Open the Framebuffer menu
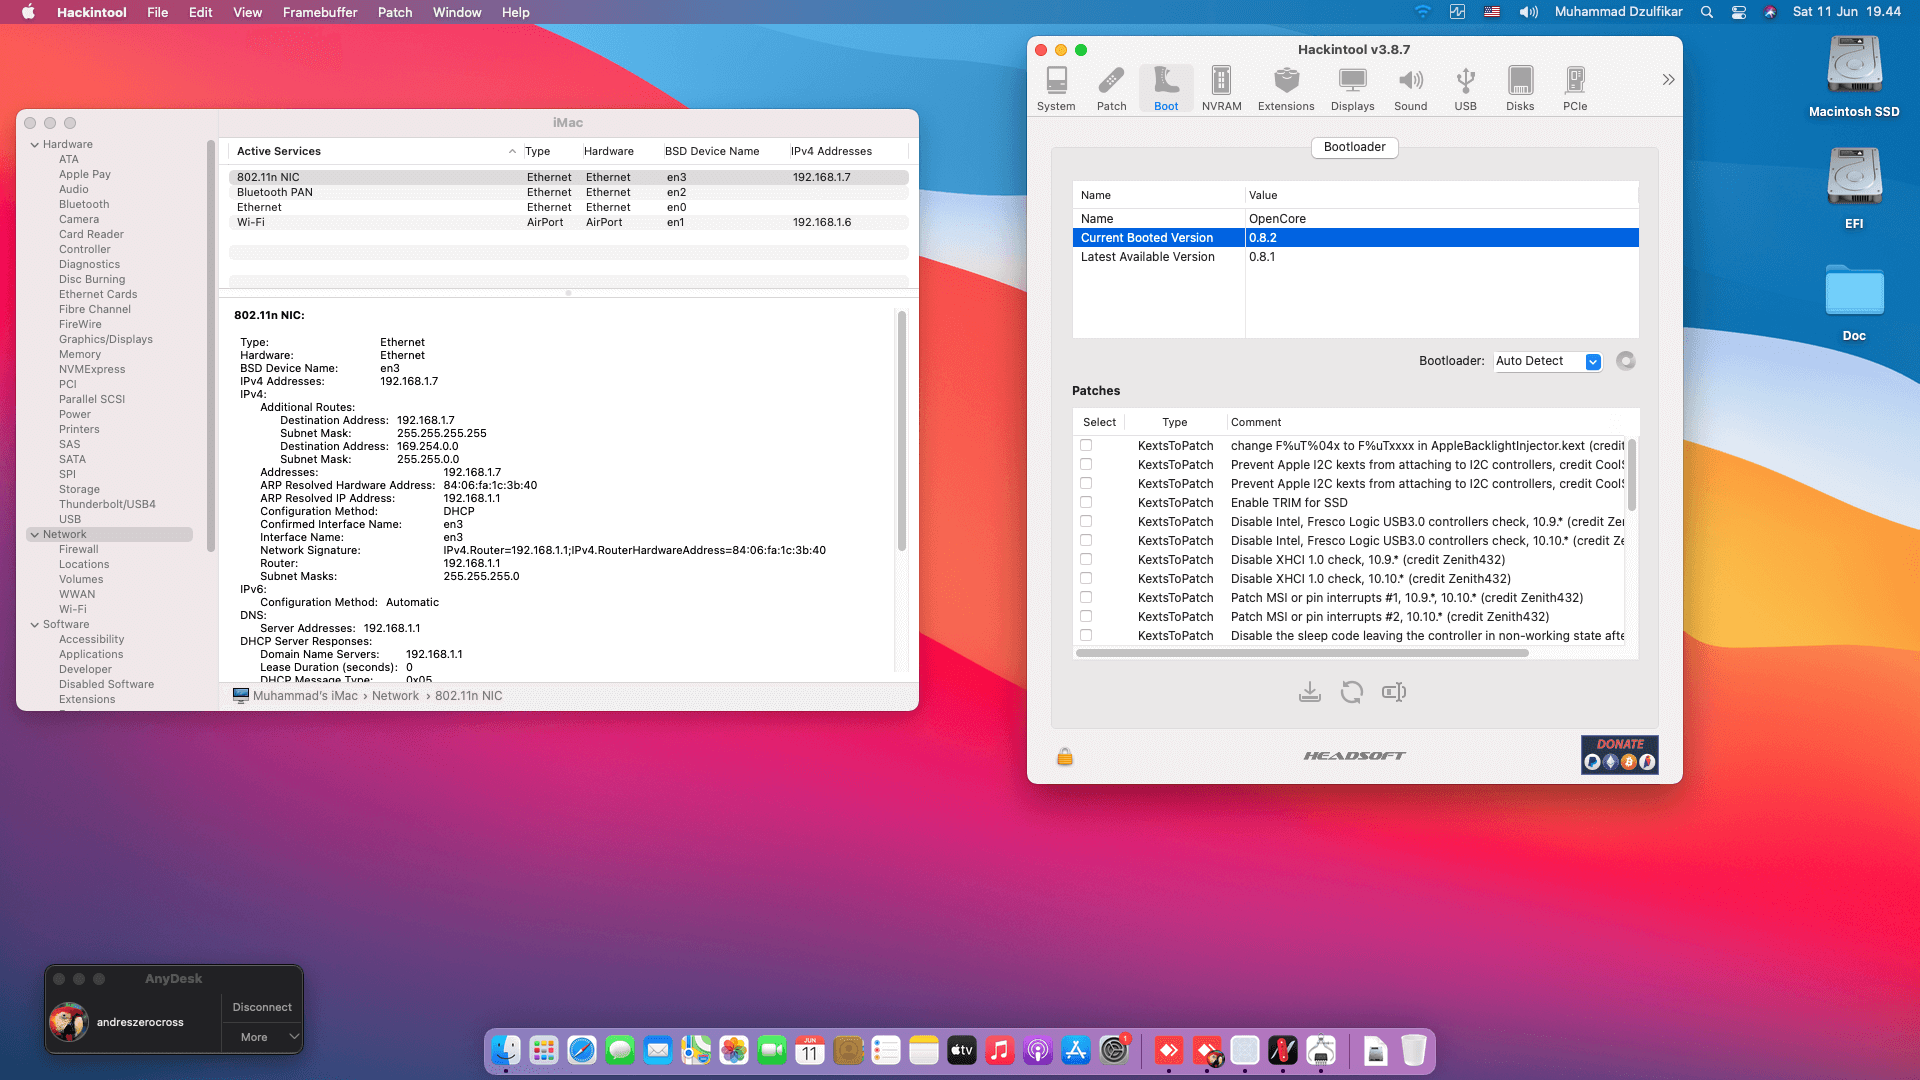The image size is (1920, 1080). point(319,12)
